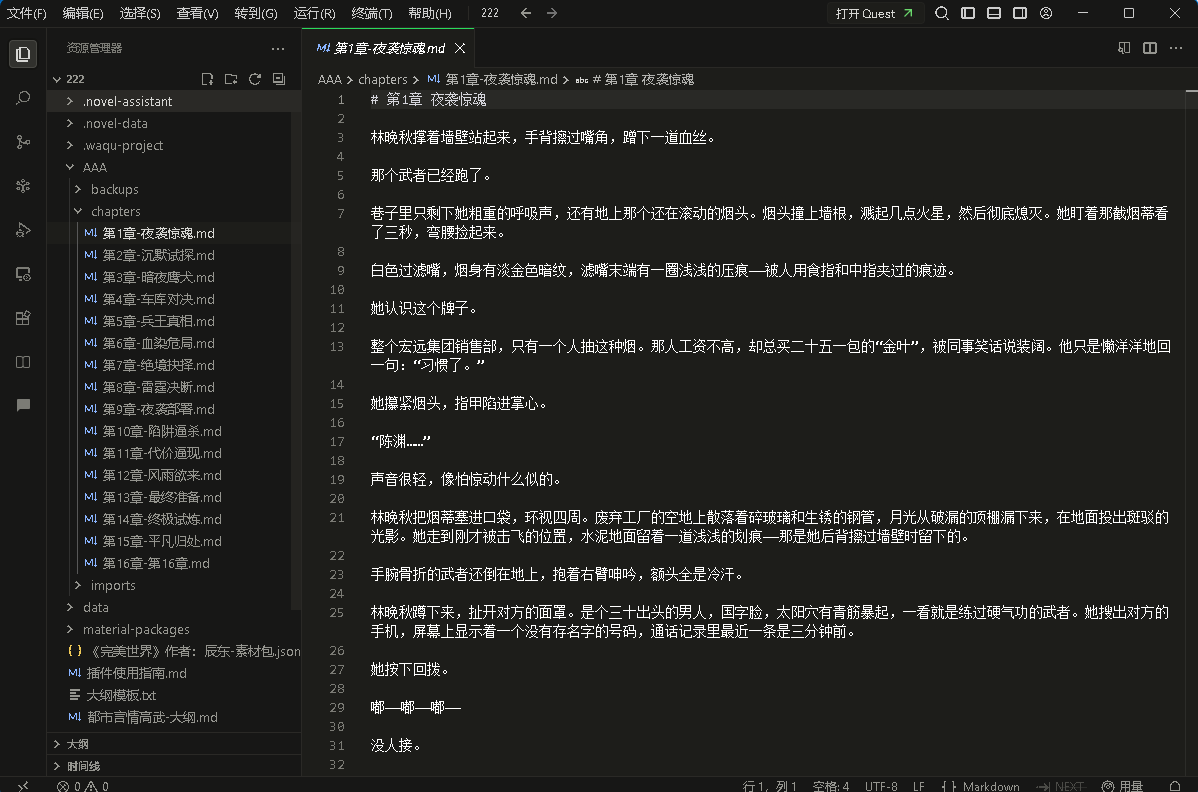Toggle the bottom panel layout icon
Screen dimensions: 1198x792
pyautogui.click(x=993, y=13)
